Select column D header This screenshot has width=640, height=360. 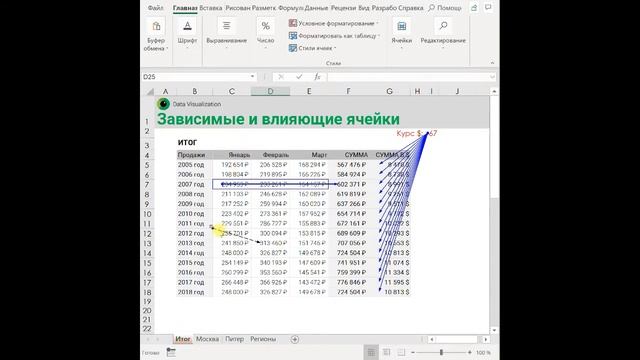270,91
